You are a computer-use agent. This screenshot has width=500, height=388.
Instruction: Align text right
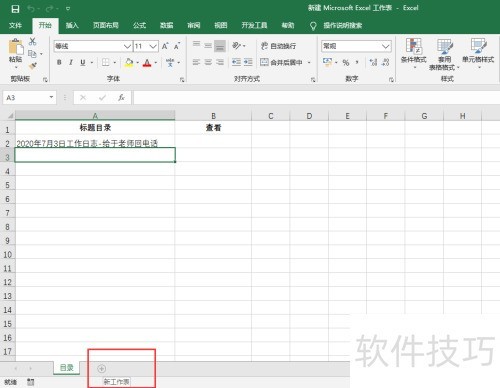tap(220, 62)
